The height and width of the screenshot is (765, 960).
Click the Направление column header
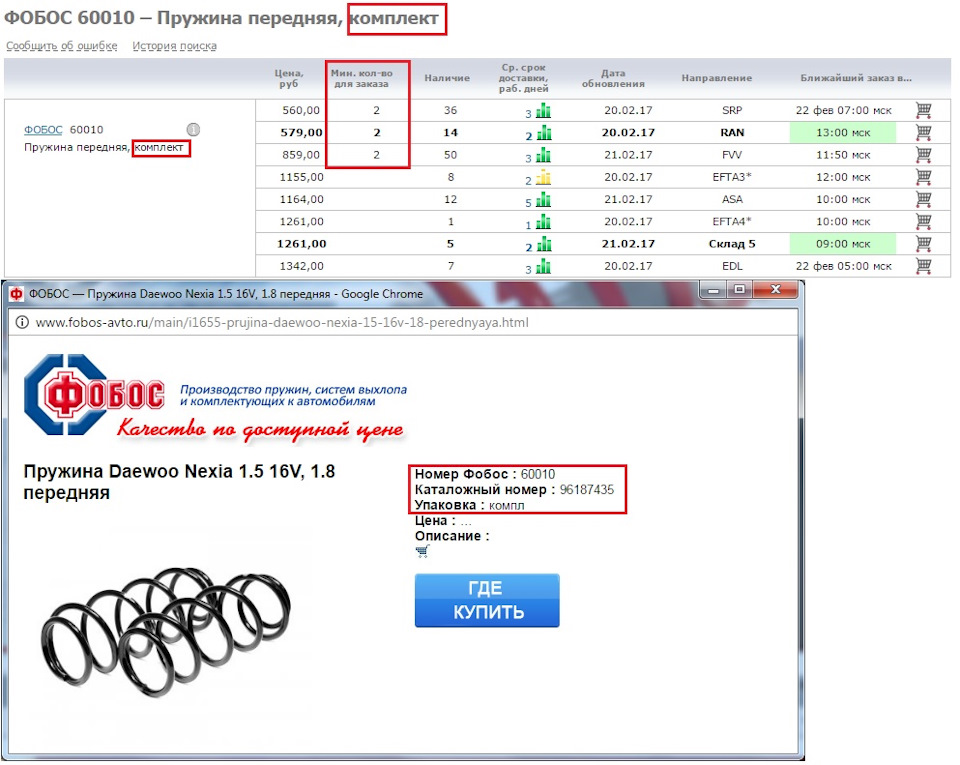click(x=717, y=78)
